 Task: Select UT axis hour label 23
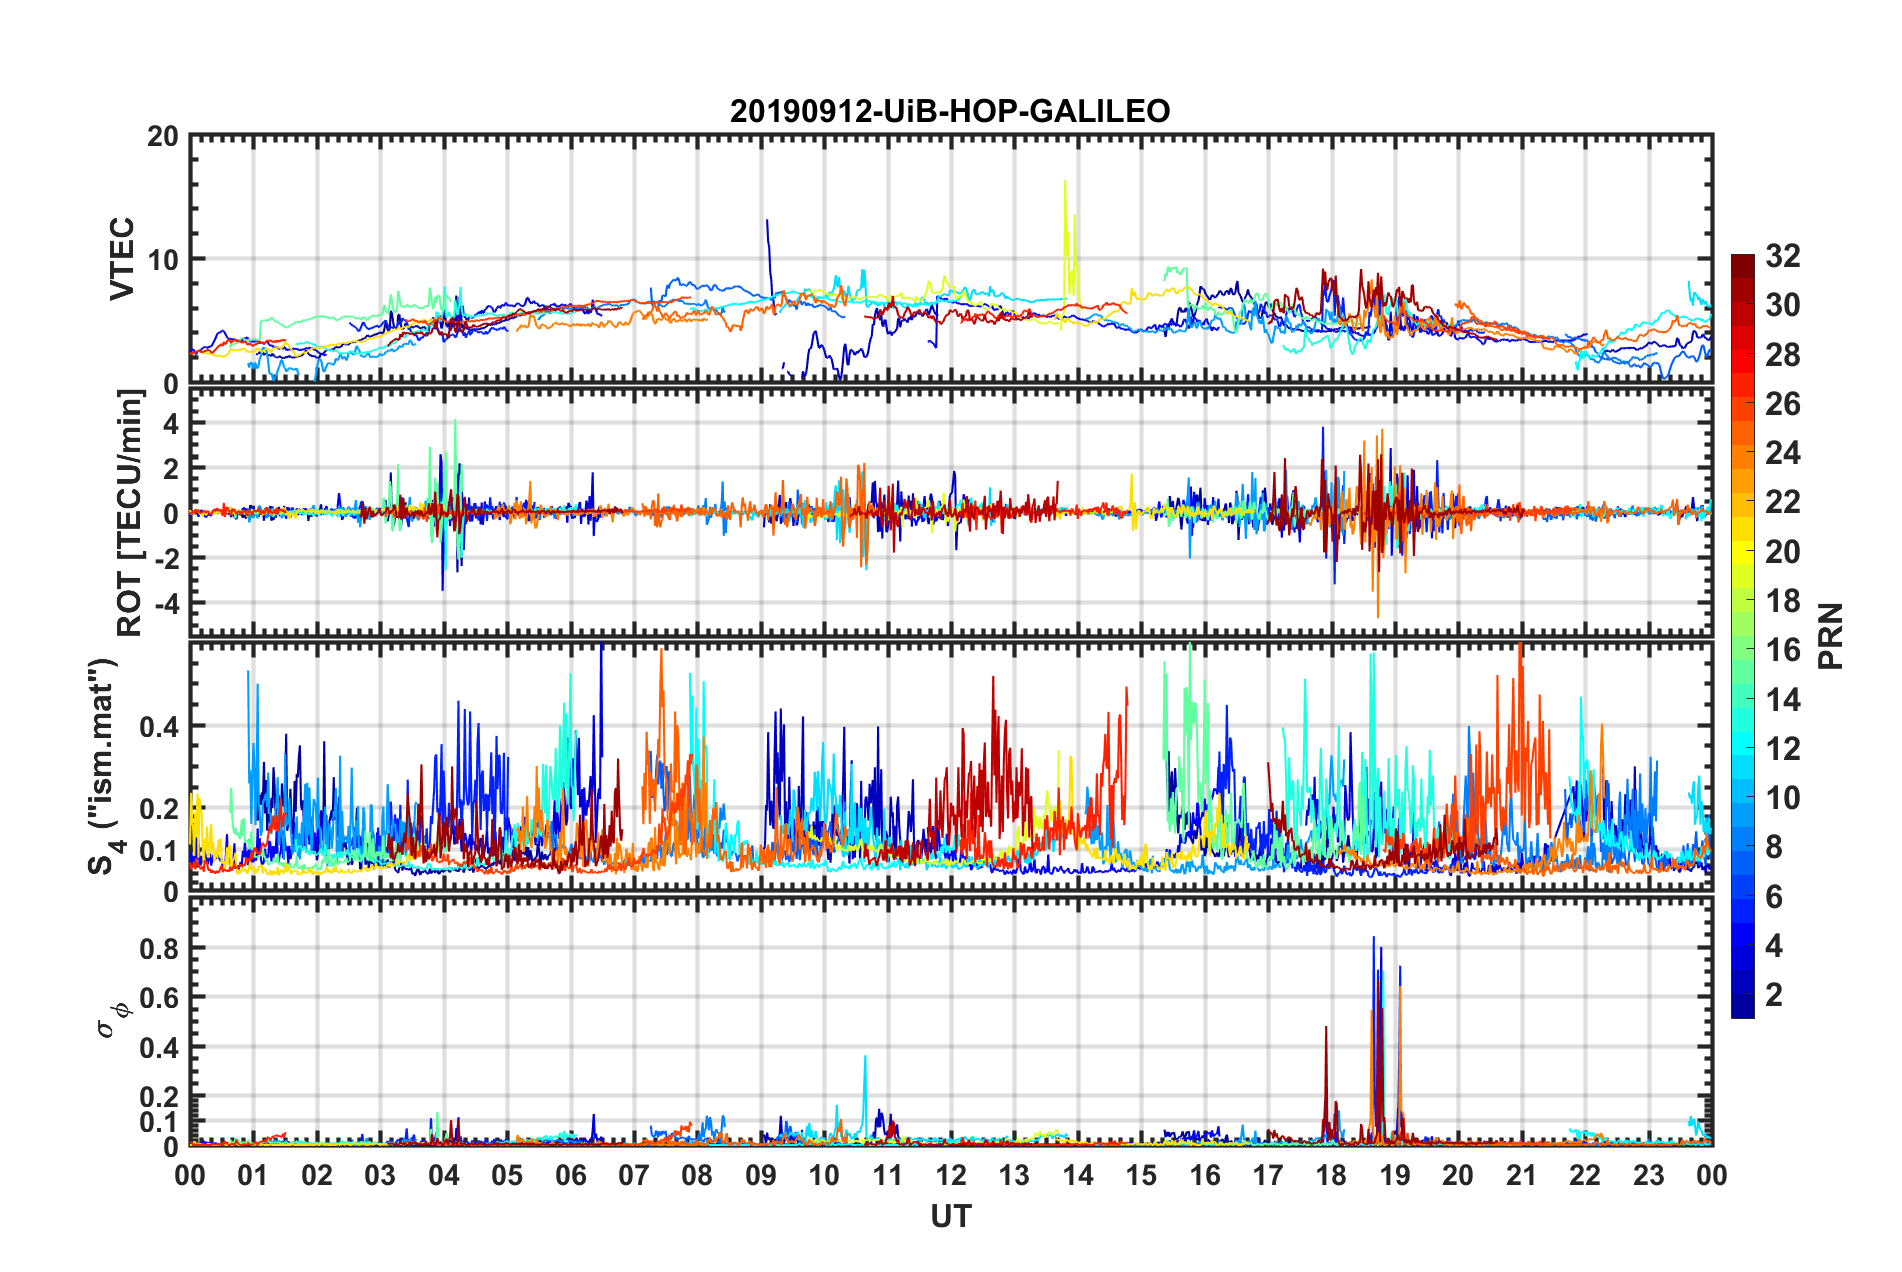[x=1649, y=1175]
